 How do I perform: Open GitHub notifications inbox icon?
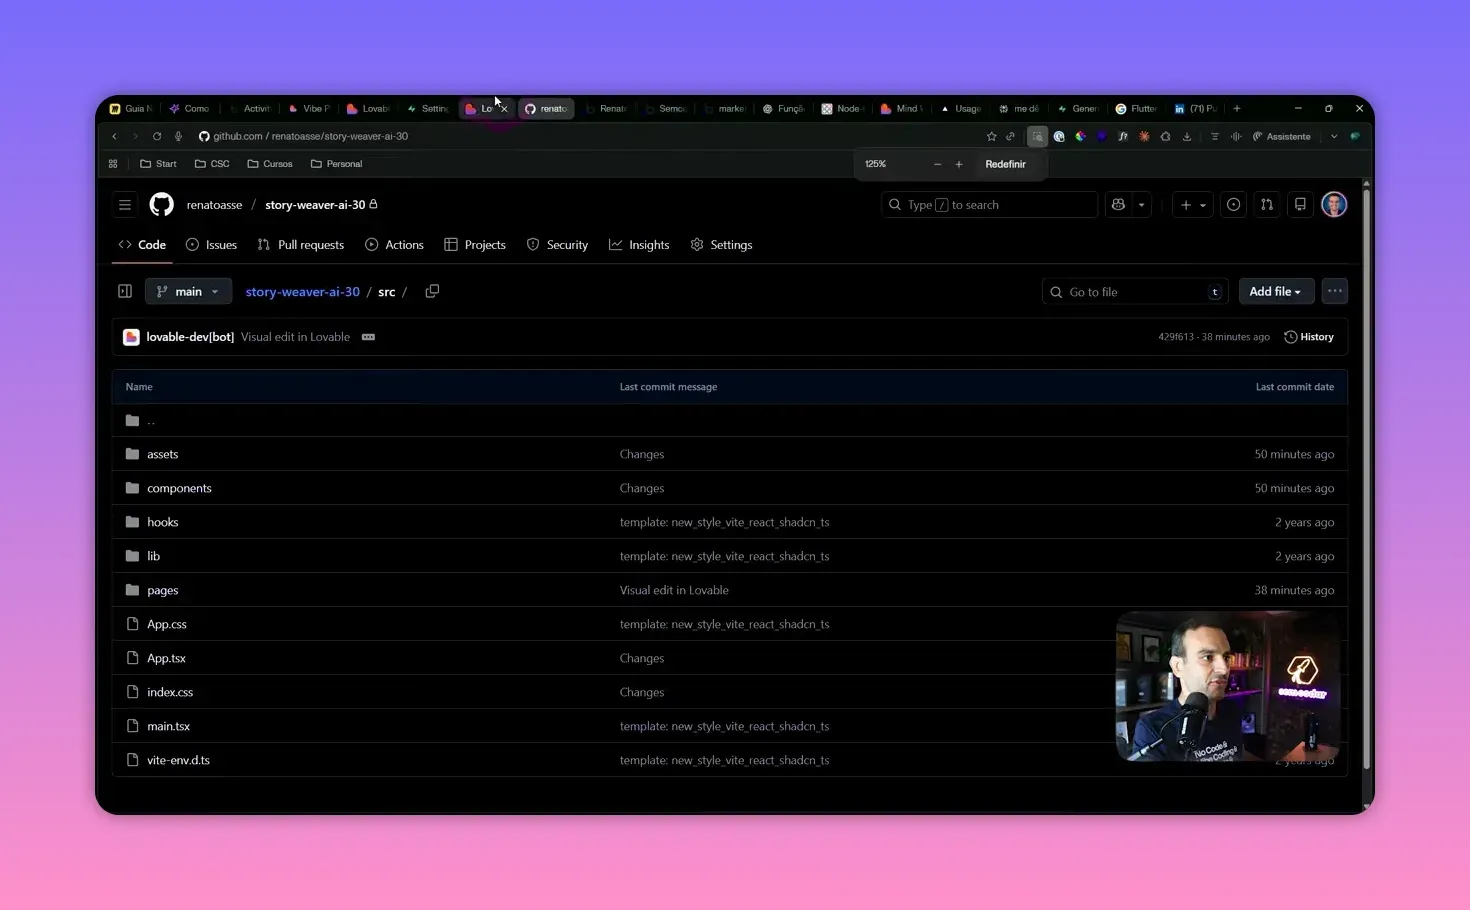point(1300,204)
